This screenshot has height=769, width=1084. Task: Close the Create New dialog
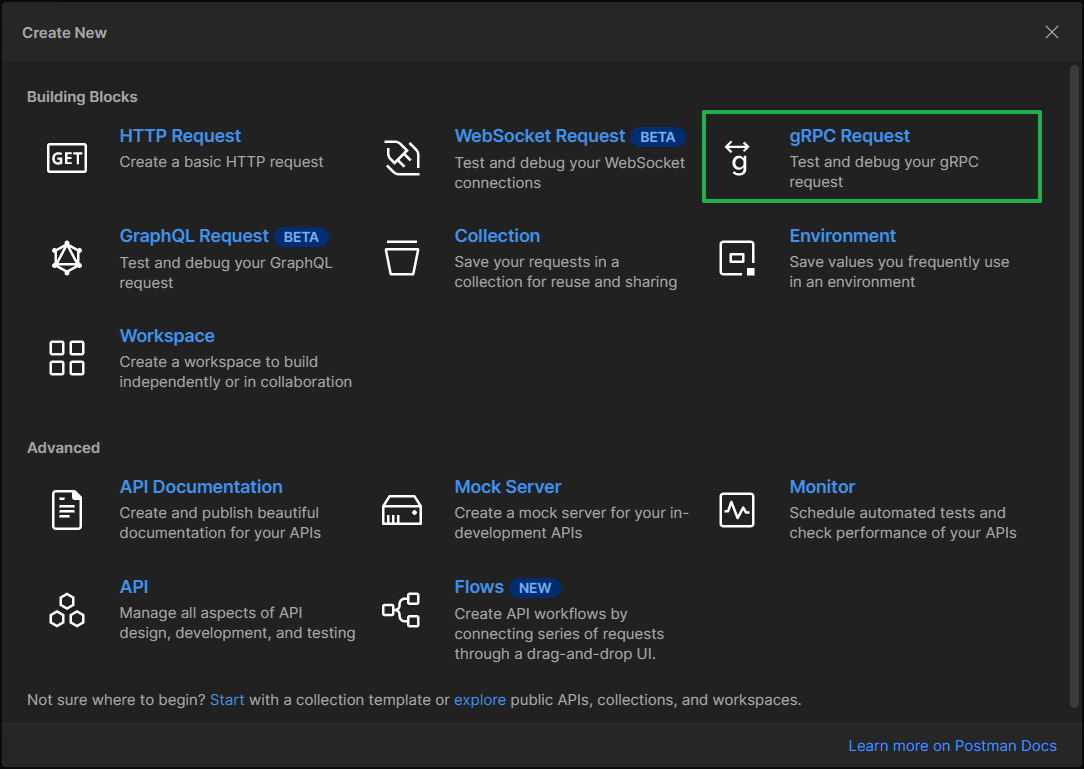[1052, 32]
